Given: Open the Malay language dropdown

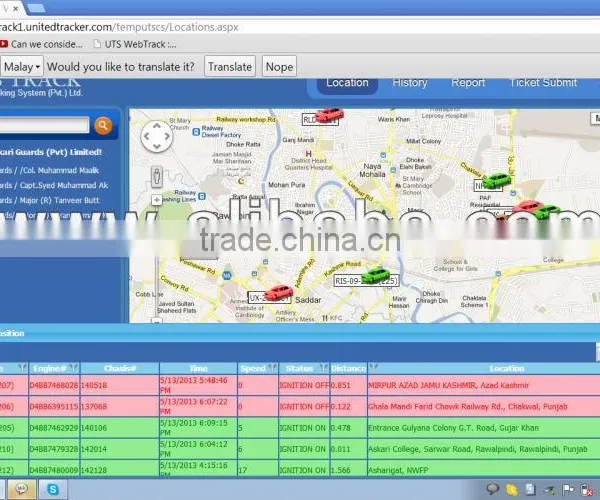Looking at the screenshot, I should (21, 67).
